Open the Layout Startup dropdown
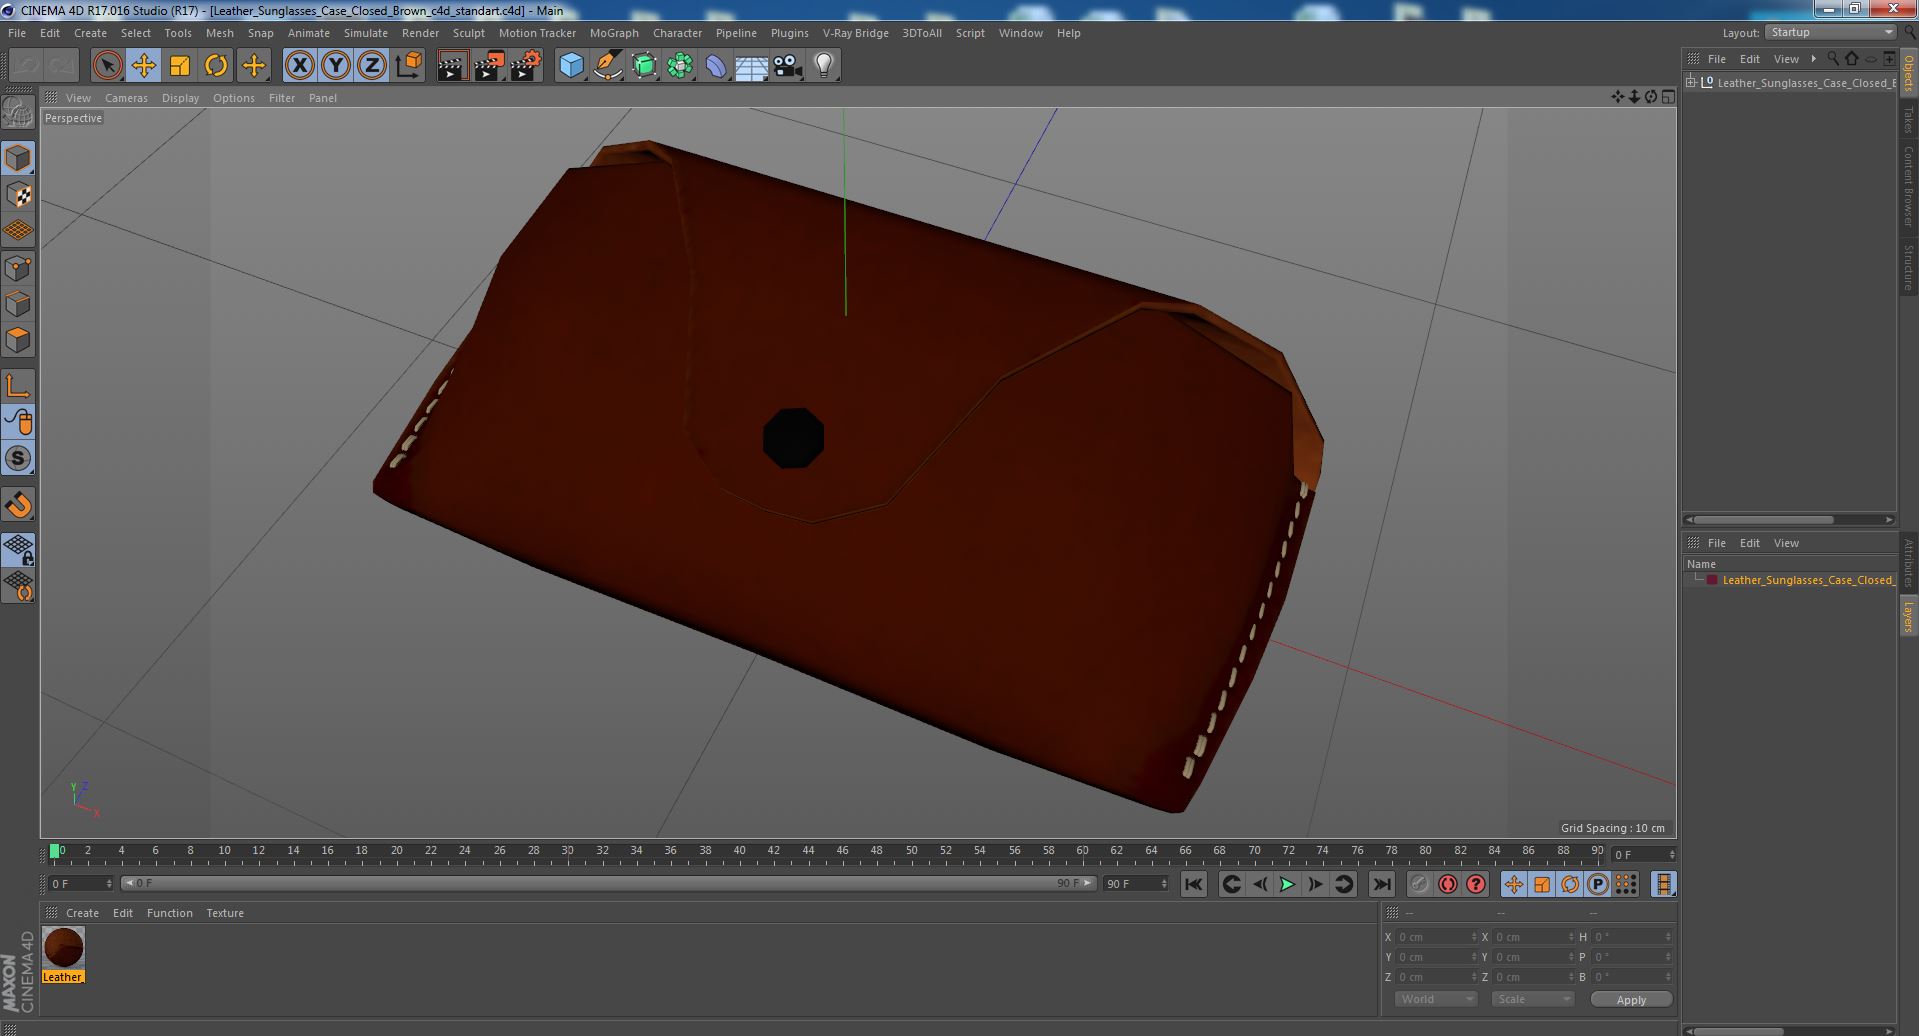This screenshot has width=1919, height=1036. [1830, 33]
